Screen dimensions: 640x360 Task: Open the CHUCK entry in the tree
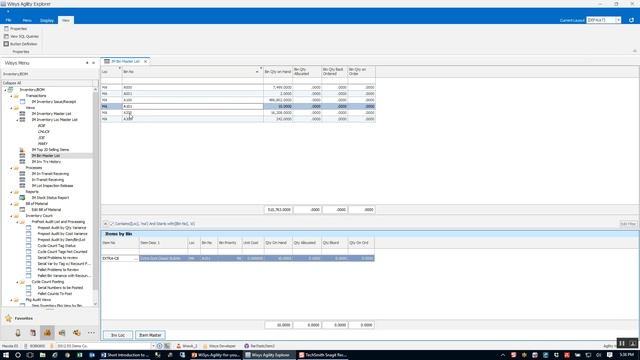pos(43,132)
